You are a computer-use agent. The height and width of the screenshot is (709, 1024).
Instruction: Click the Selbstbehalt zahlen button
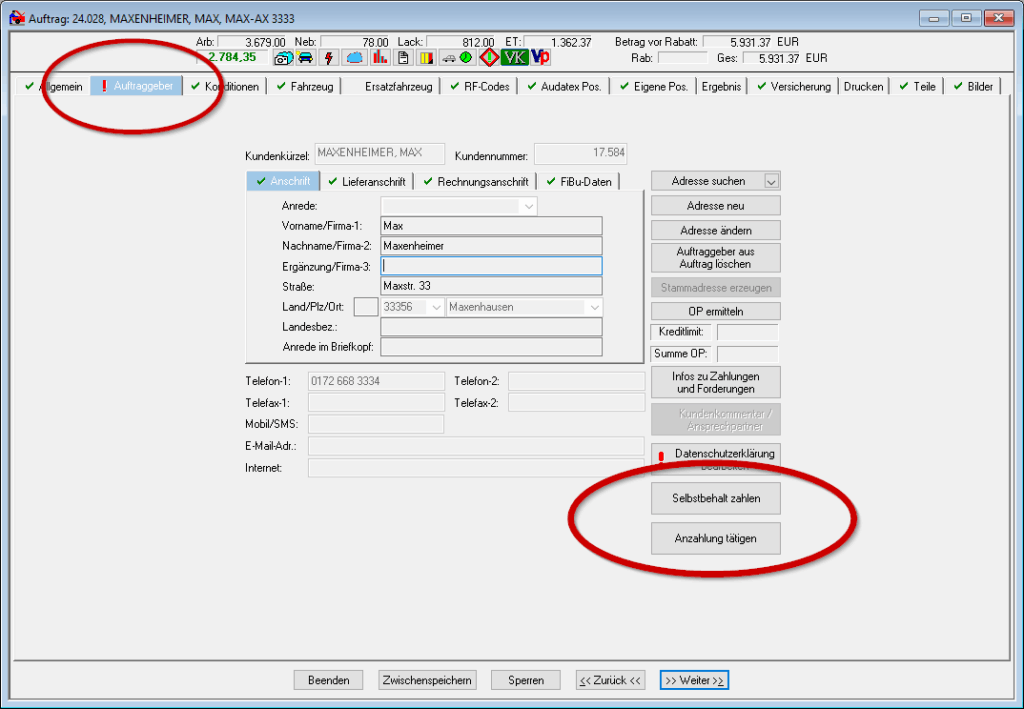coord(715,498)
